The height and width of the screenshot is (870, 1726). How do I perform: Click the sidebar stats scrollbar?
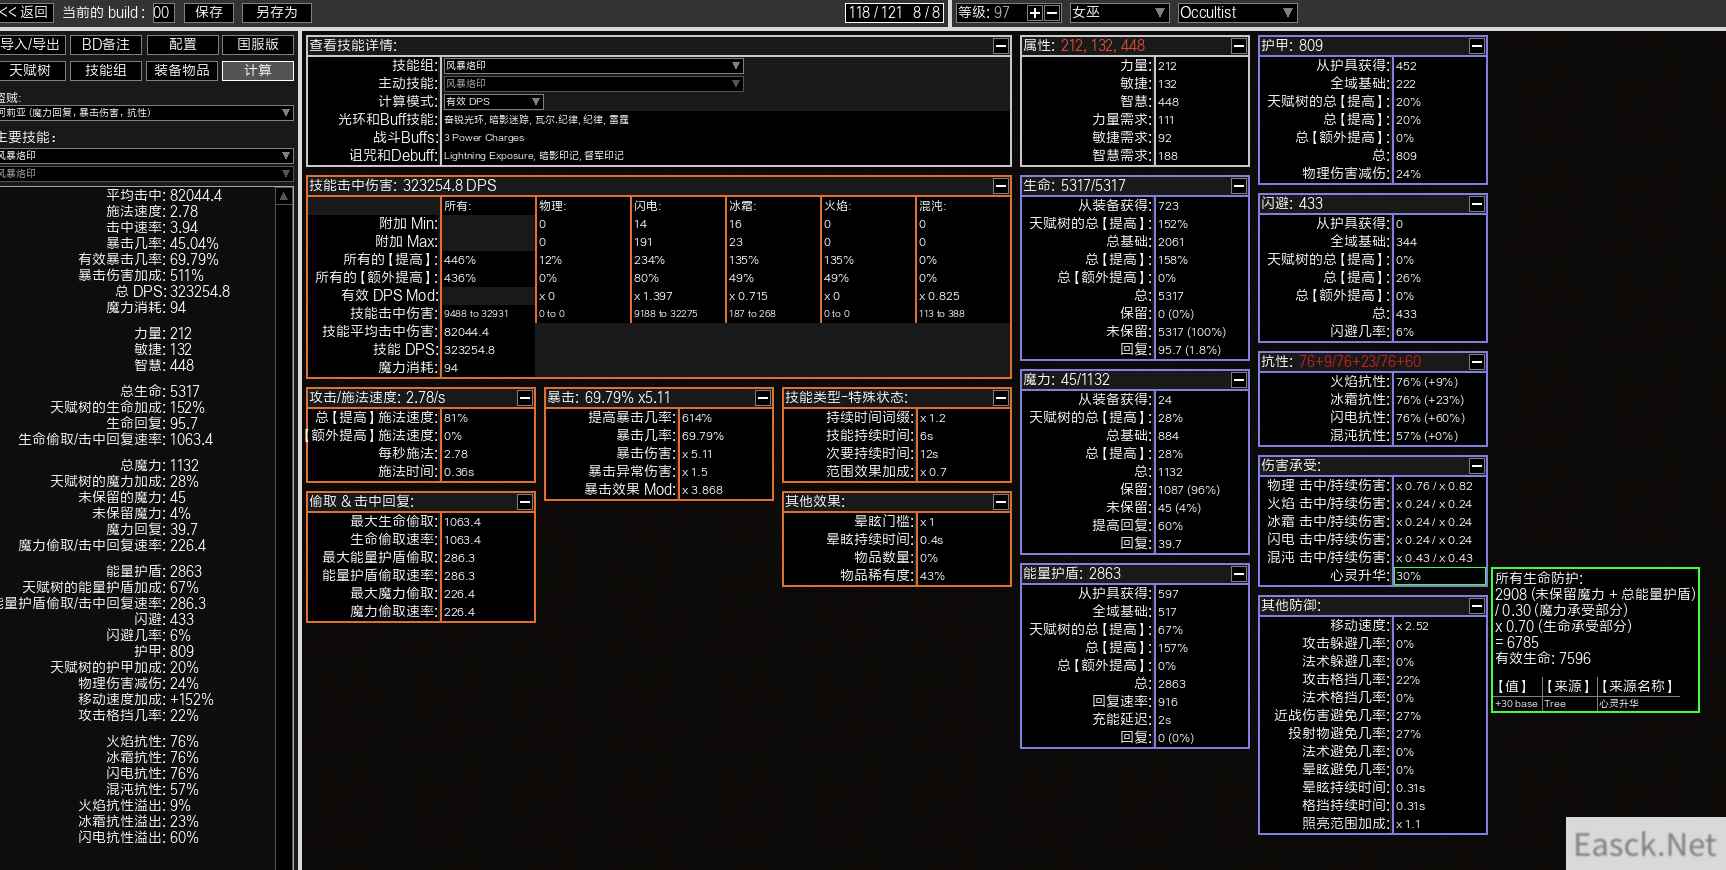(284, 528)
